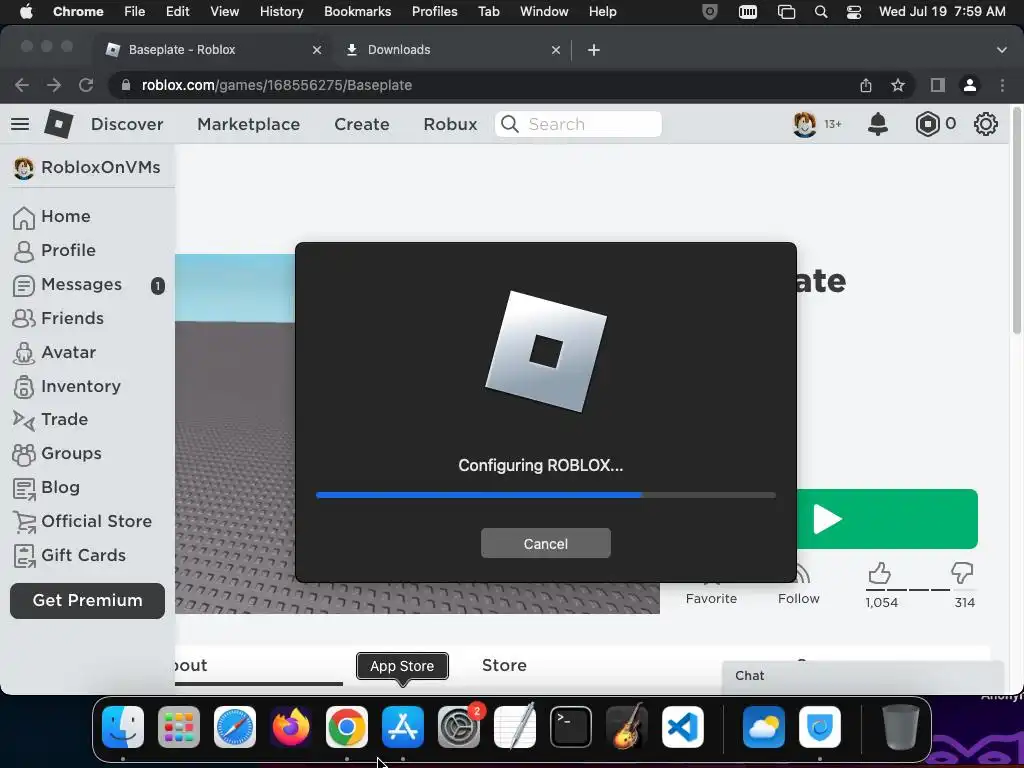Click the thumbs-down dislike icon
This screenshot has height=768, width=1024.
tap(962, 573)
